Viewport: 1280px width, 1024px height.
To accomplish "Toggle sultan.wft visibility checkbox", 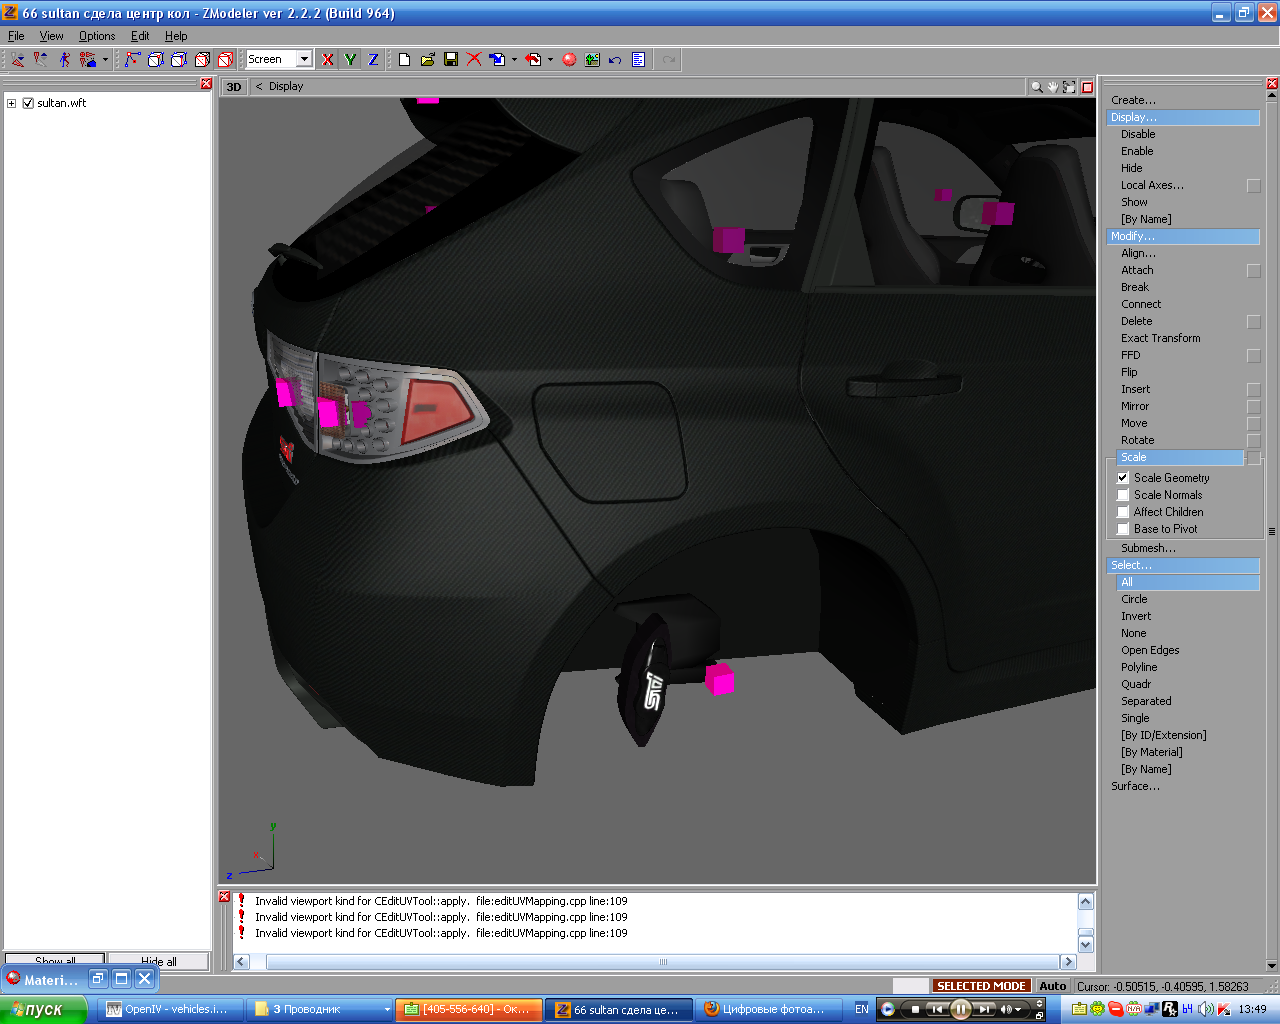I will point(28,103).
